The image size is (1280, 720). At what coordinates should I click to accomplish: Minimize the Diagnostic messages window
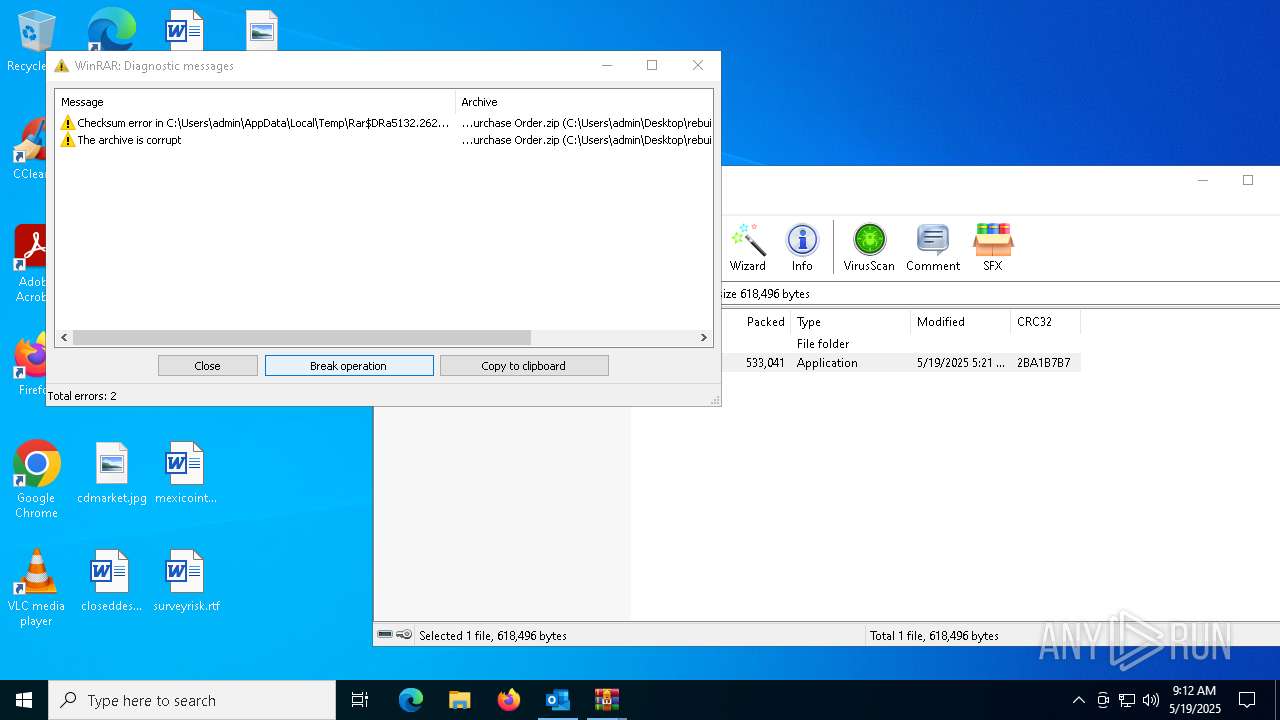tap(607, 65)
